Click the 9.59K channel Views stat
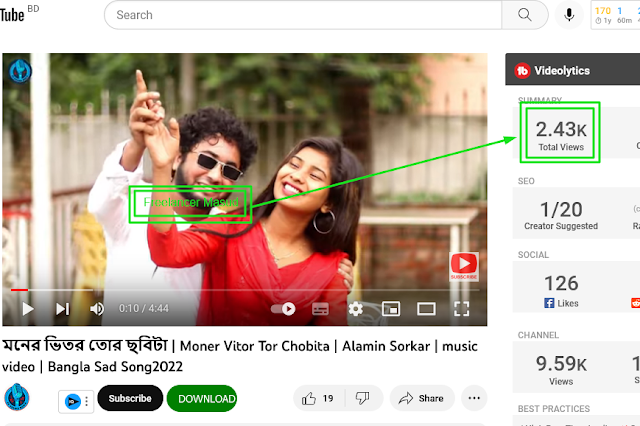Viewport: 640px width, 426px height. tap(561, 369)
